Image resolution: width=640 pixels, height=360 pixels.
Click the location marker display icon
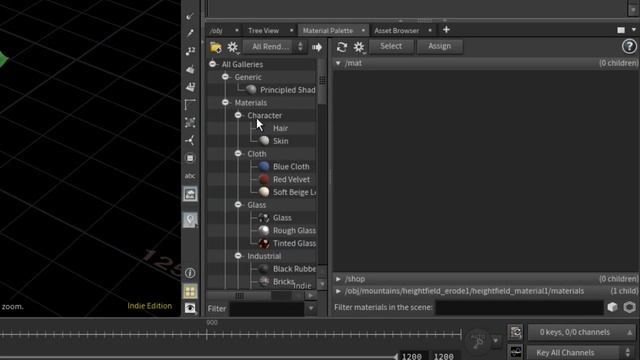pyautogui.click(x=190, y=220)
